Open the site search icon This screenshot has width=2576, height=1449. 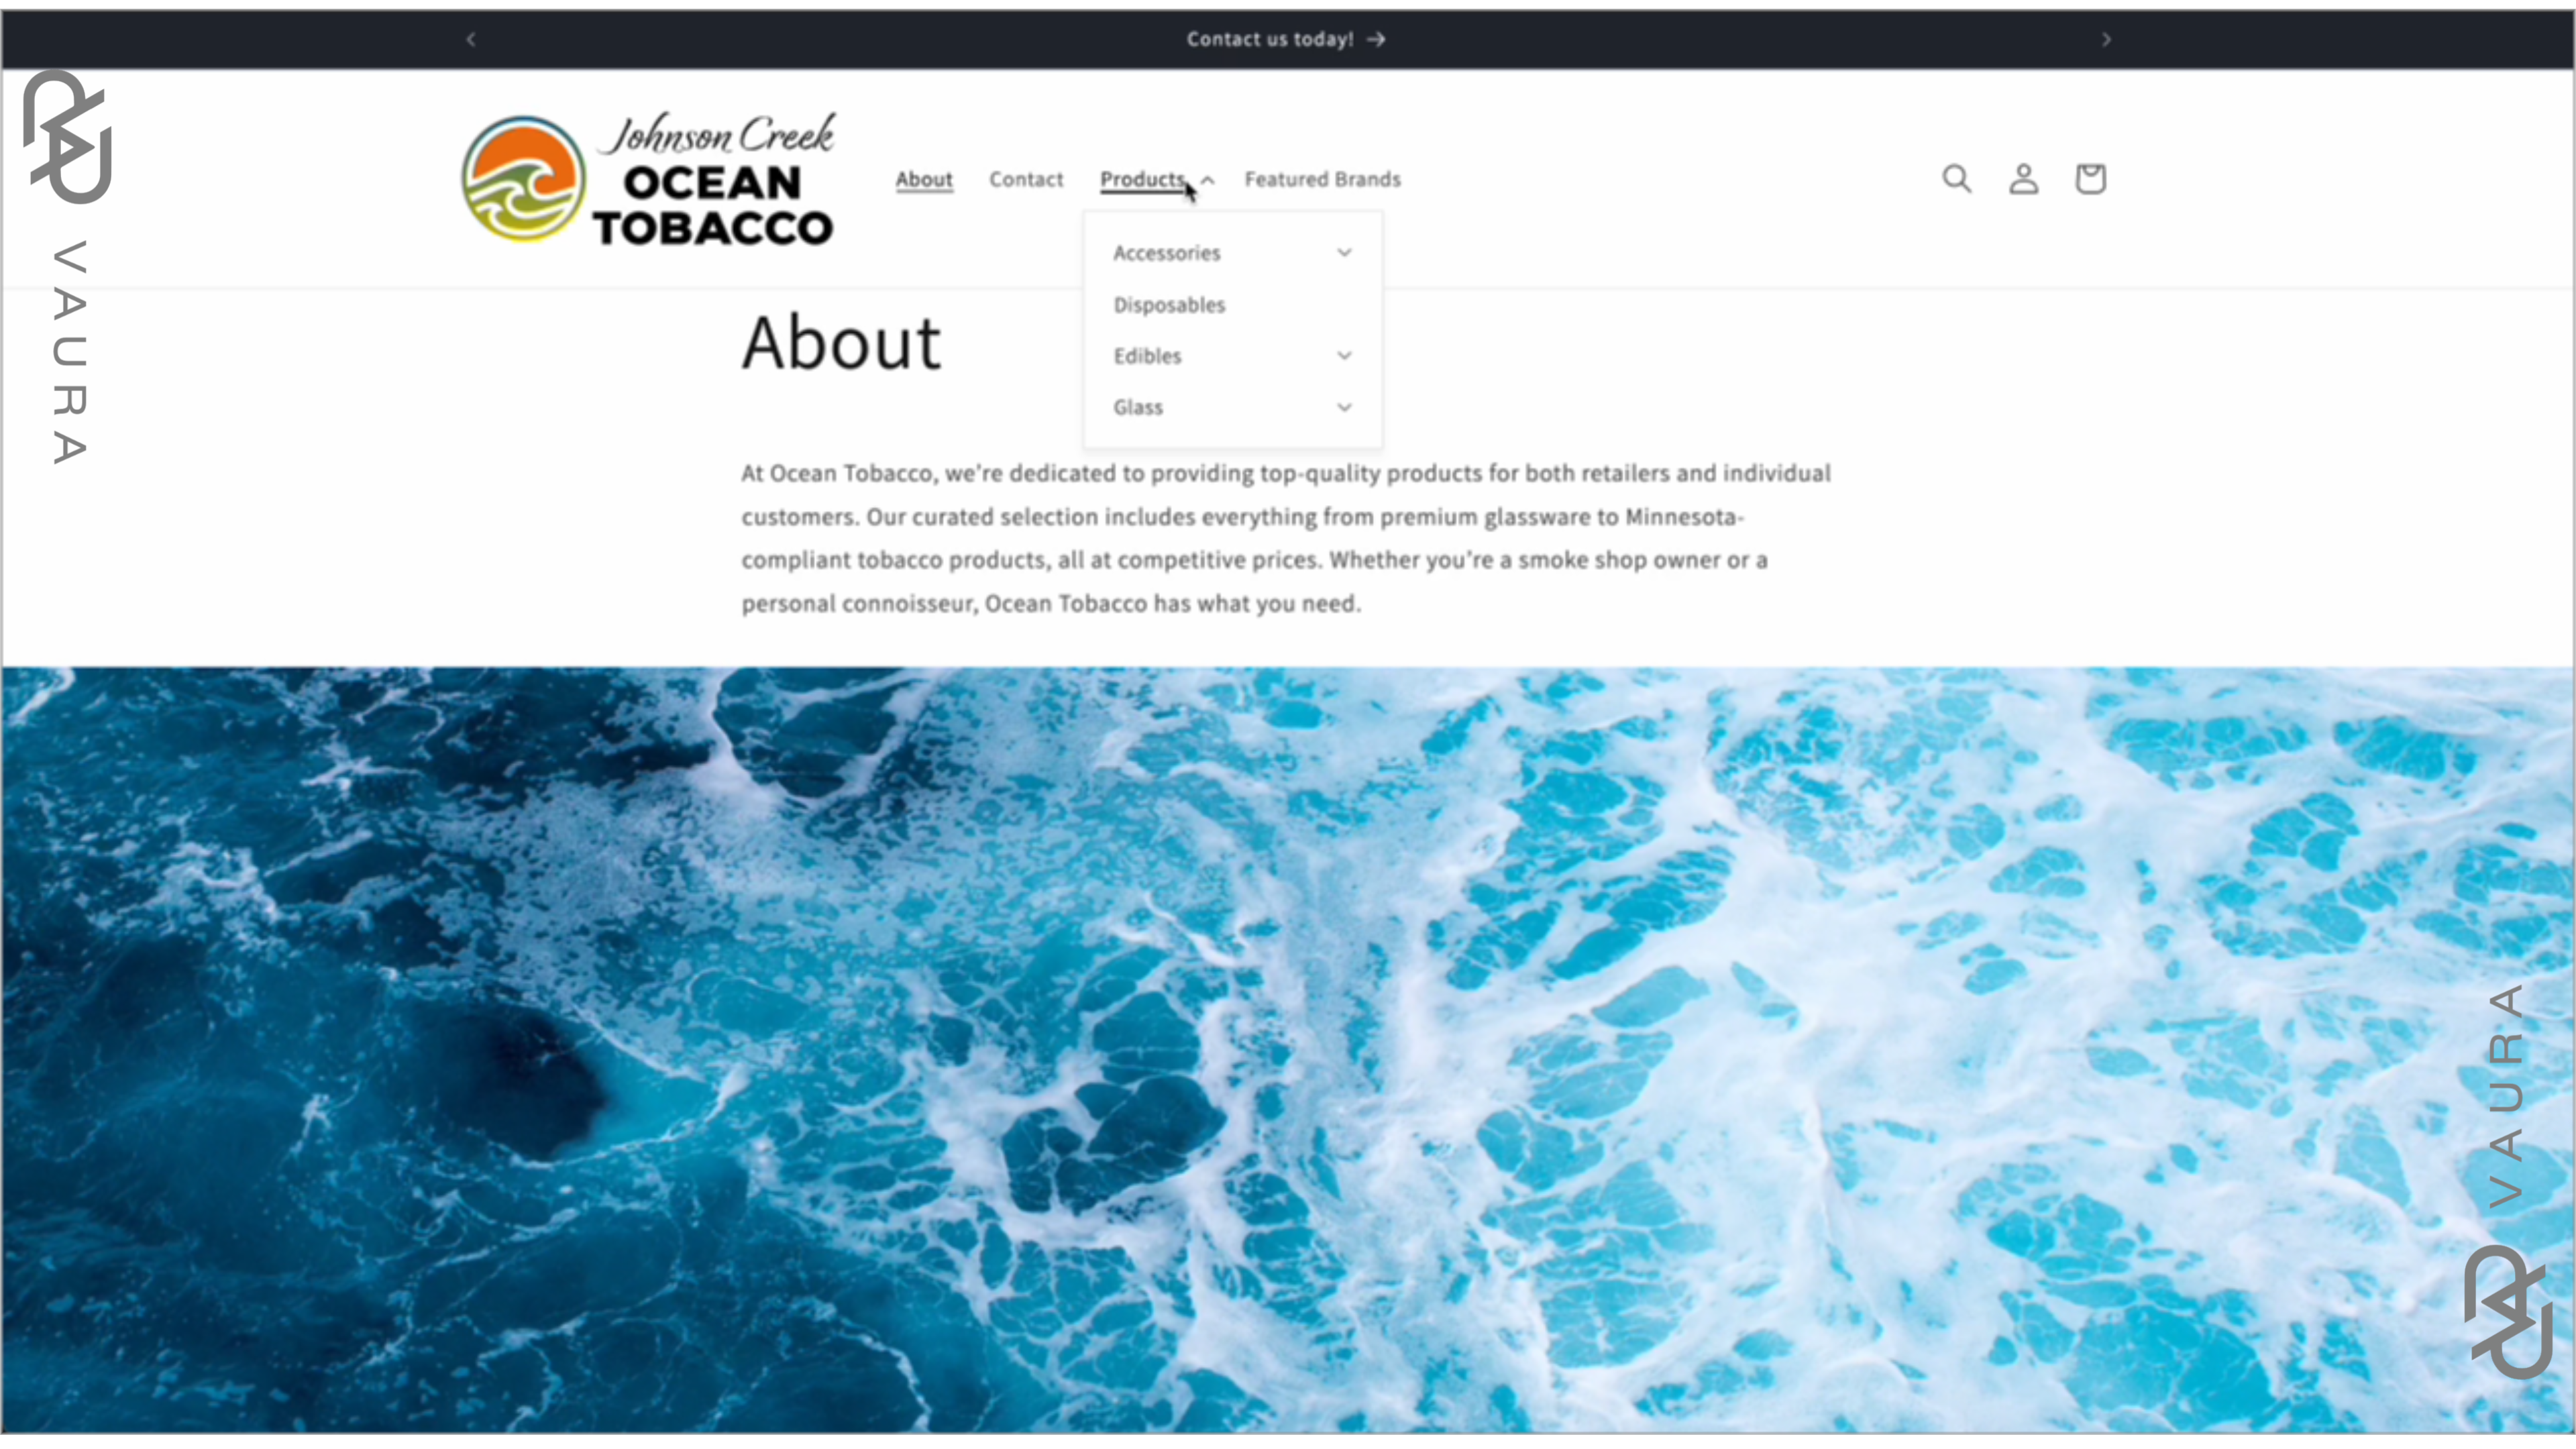coord(1957,179)
